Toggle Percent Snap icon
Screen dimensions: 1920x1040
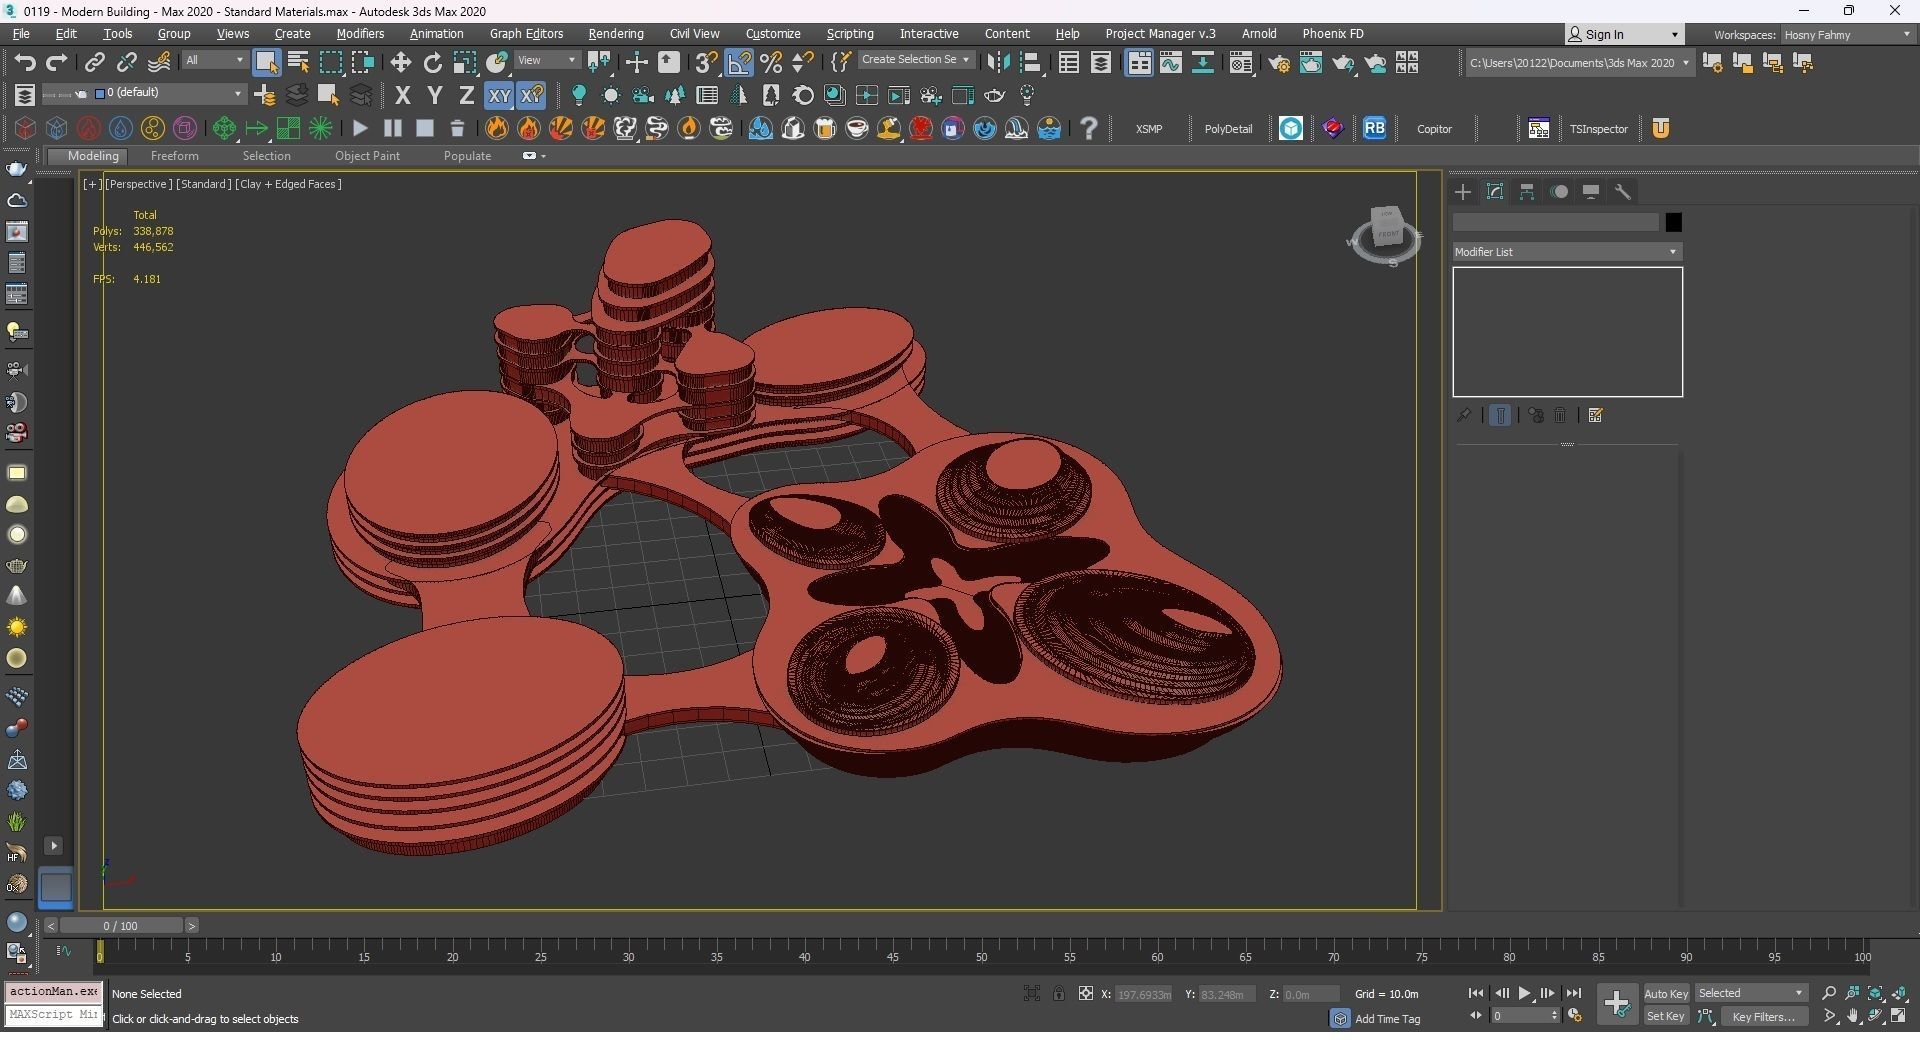click(771, 63)
